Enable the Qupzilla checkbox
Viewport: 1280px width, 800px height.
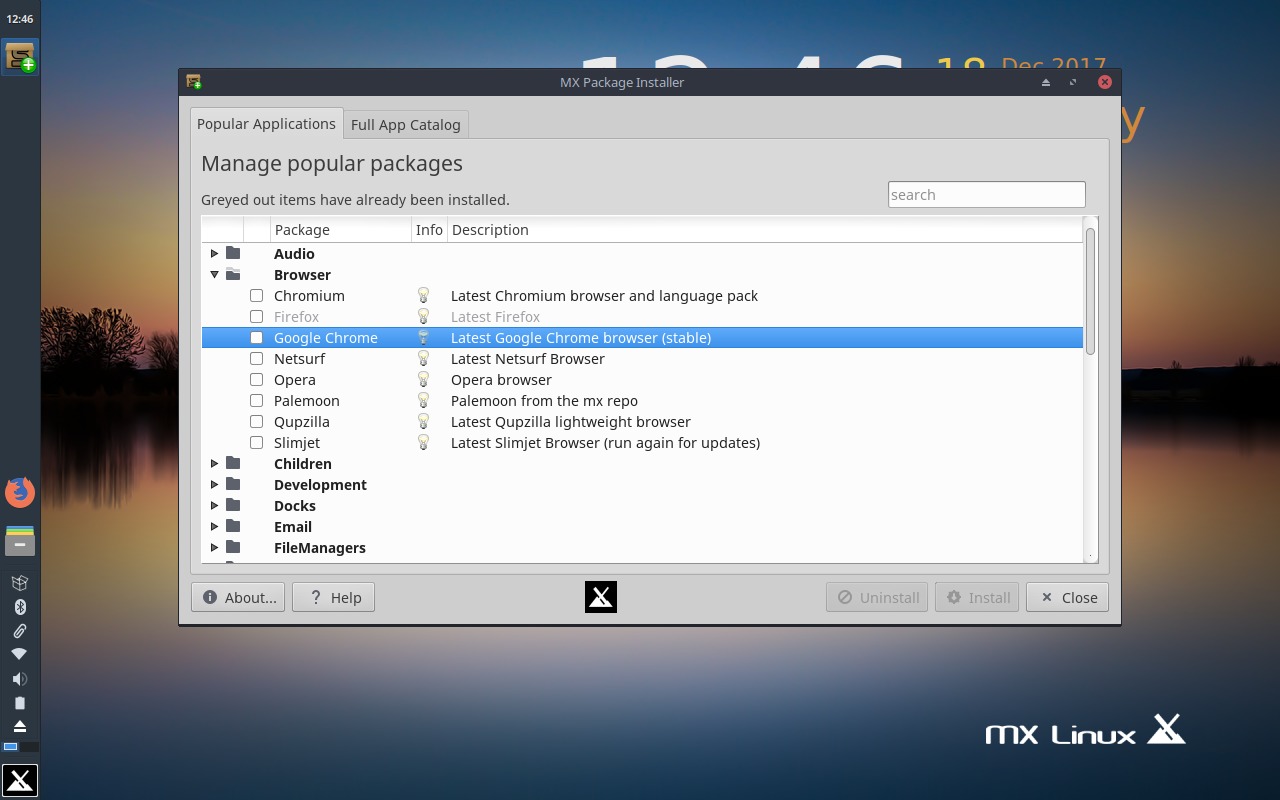(256, 421)
